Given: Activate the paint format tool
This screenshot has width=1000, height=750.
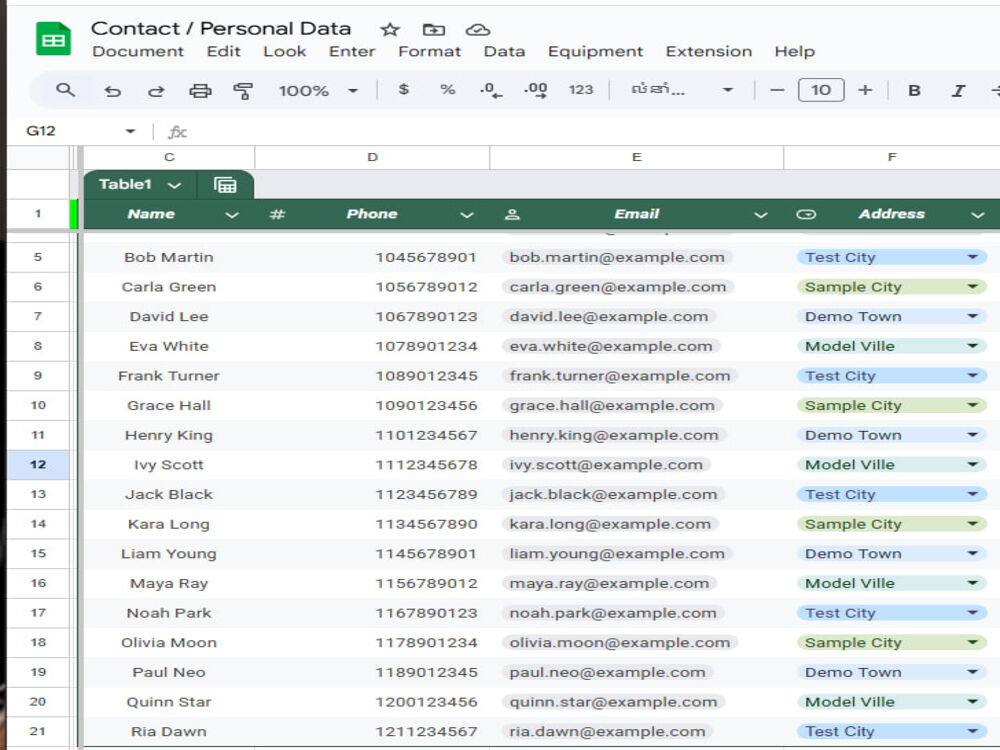Looking at the screenshot, I should pos(243,91).
